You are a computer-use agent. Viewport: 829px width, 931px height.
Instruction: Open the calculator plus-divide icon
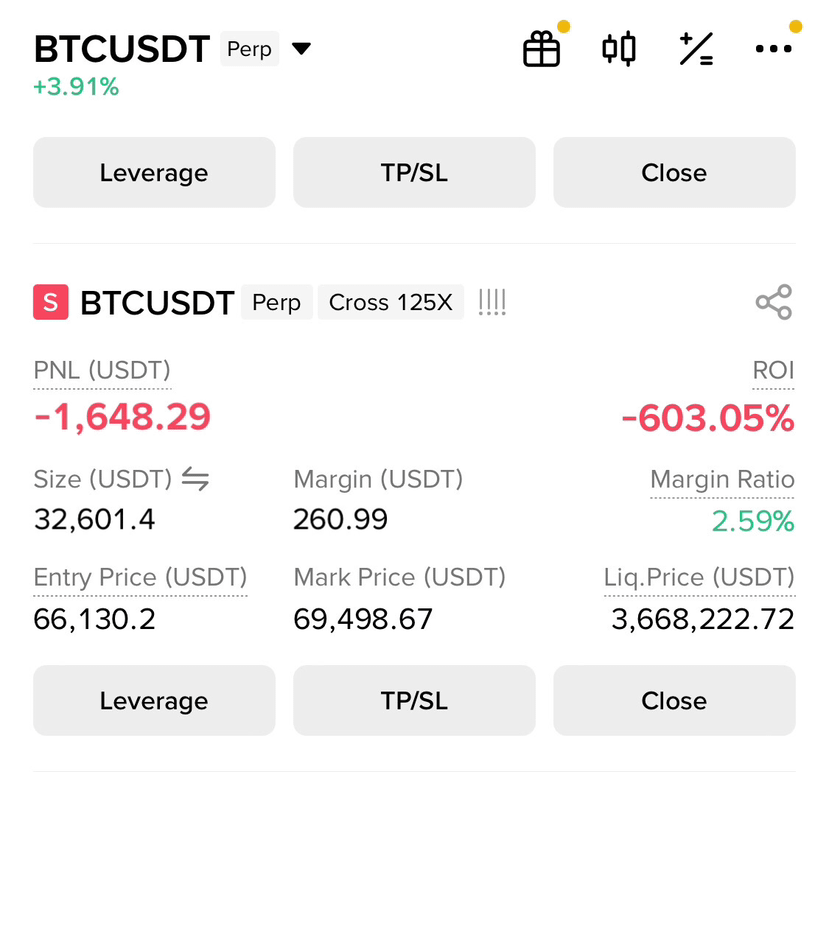[x=696, y=49]
